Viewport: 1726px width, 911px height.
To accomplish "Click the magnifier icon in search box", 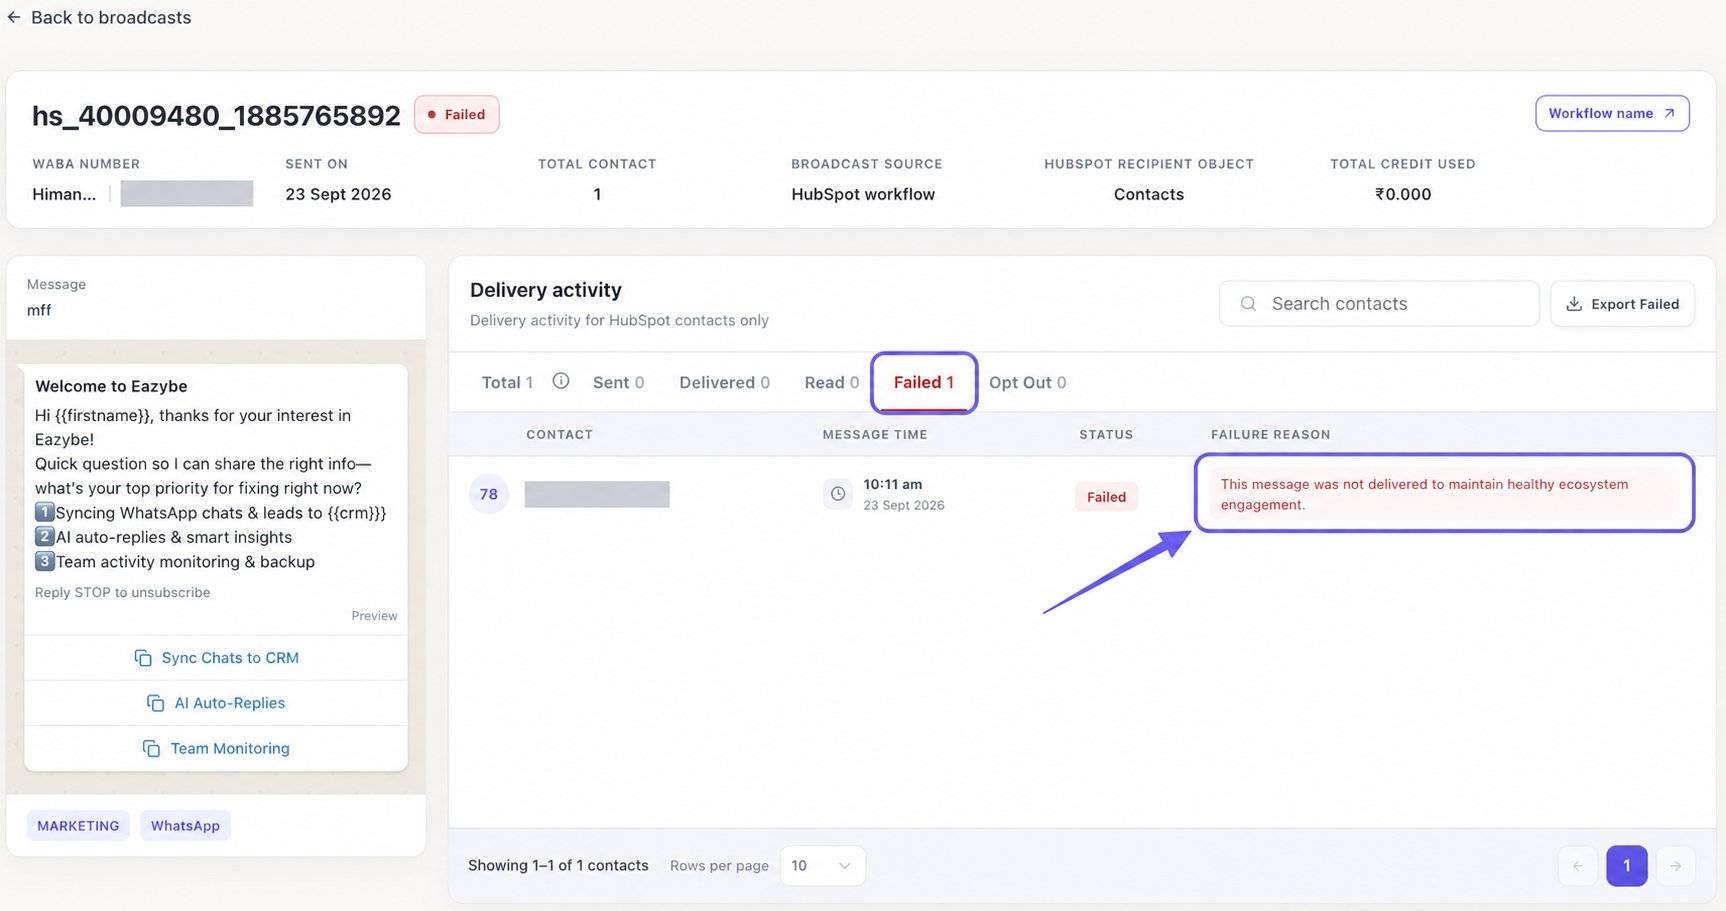I will coord(1248,304).
